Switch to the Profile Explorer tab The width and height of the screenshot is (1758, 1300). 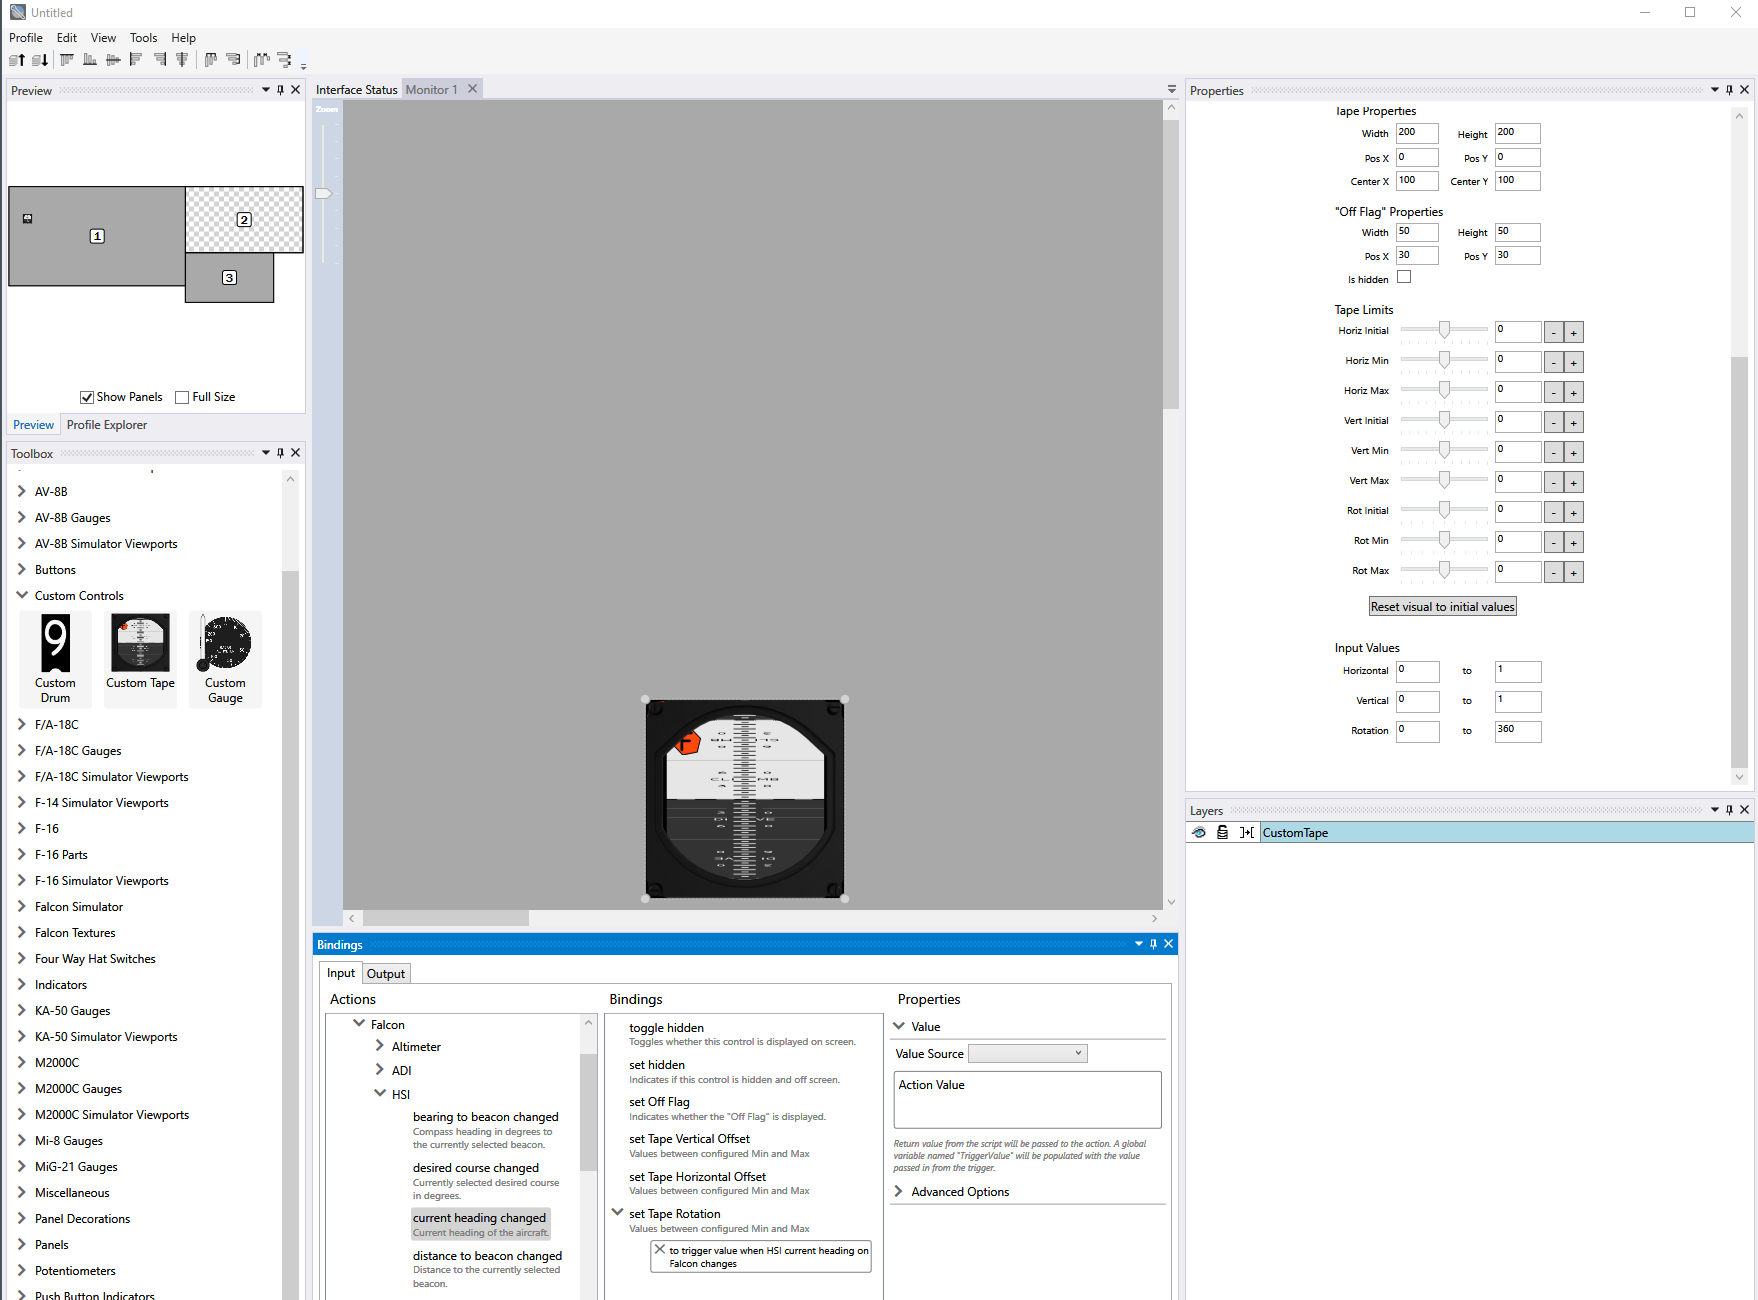pyautogui.click(x=106, y=424)
